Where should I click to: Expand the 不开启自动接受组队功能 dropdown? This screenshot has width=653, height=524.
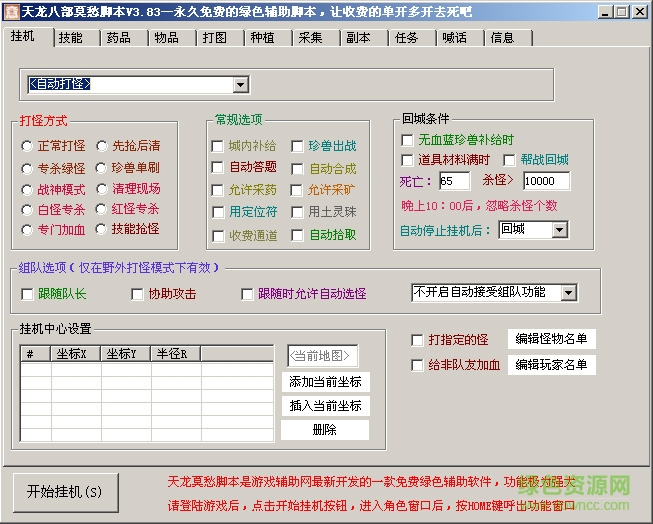[568, 292]
